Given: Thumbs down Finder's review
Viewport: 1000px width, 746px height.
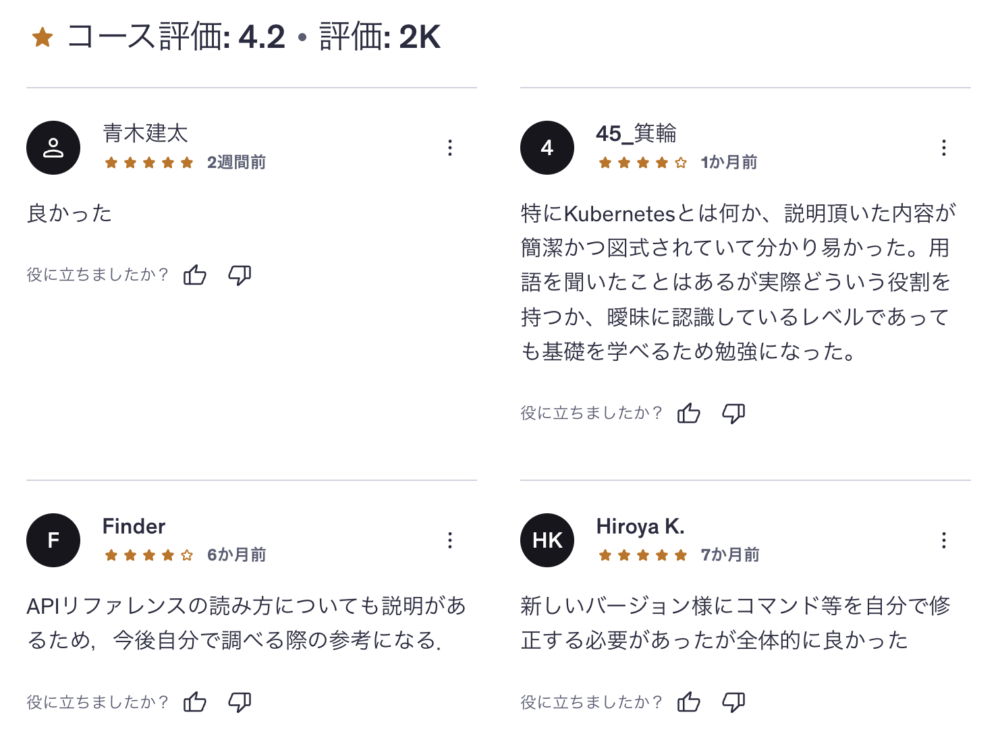Looking at the screenshot, I should point(239,702).
